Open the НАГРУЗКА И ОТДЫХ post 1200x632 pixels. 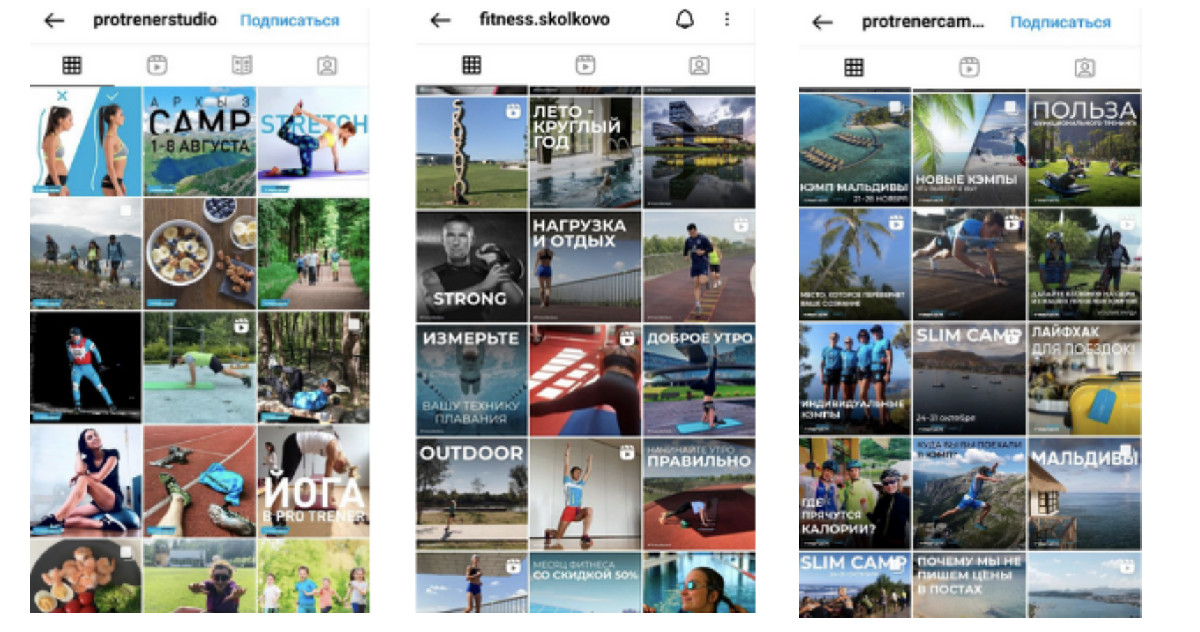[x=584, y=265]
